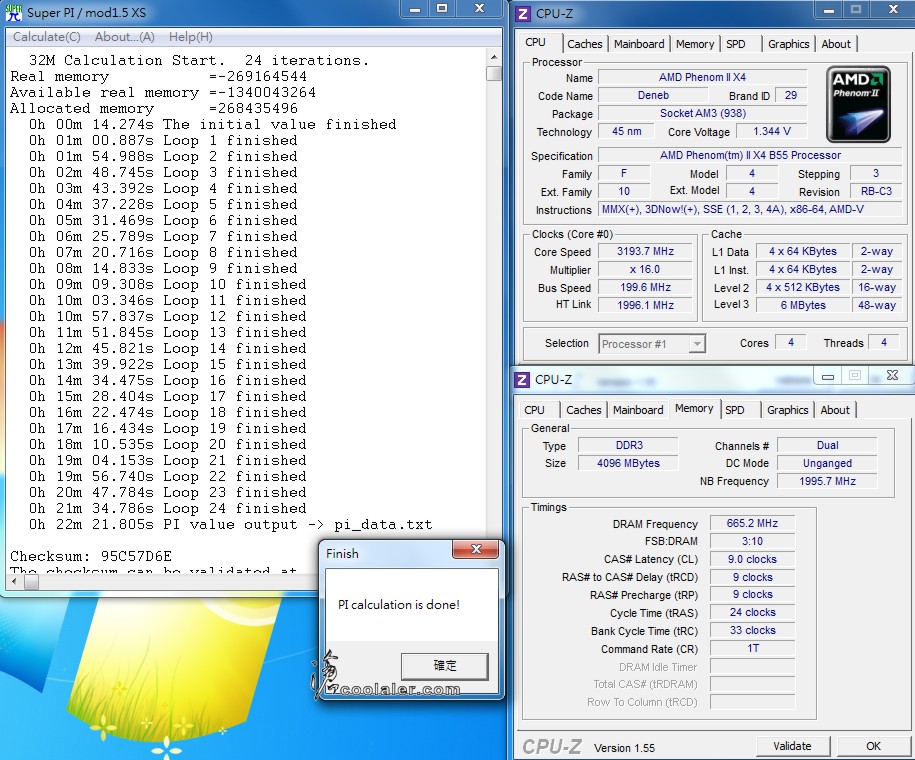Image resolution: width=915 pixels, height=760 pixels.
Task: Open Caches tab in lower CPU-Z window
Action: point(584,410)
